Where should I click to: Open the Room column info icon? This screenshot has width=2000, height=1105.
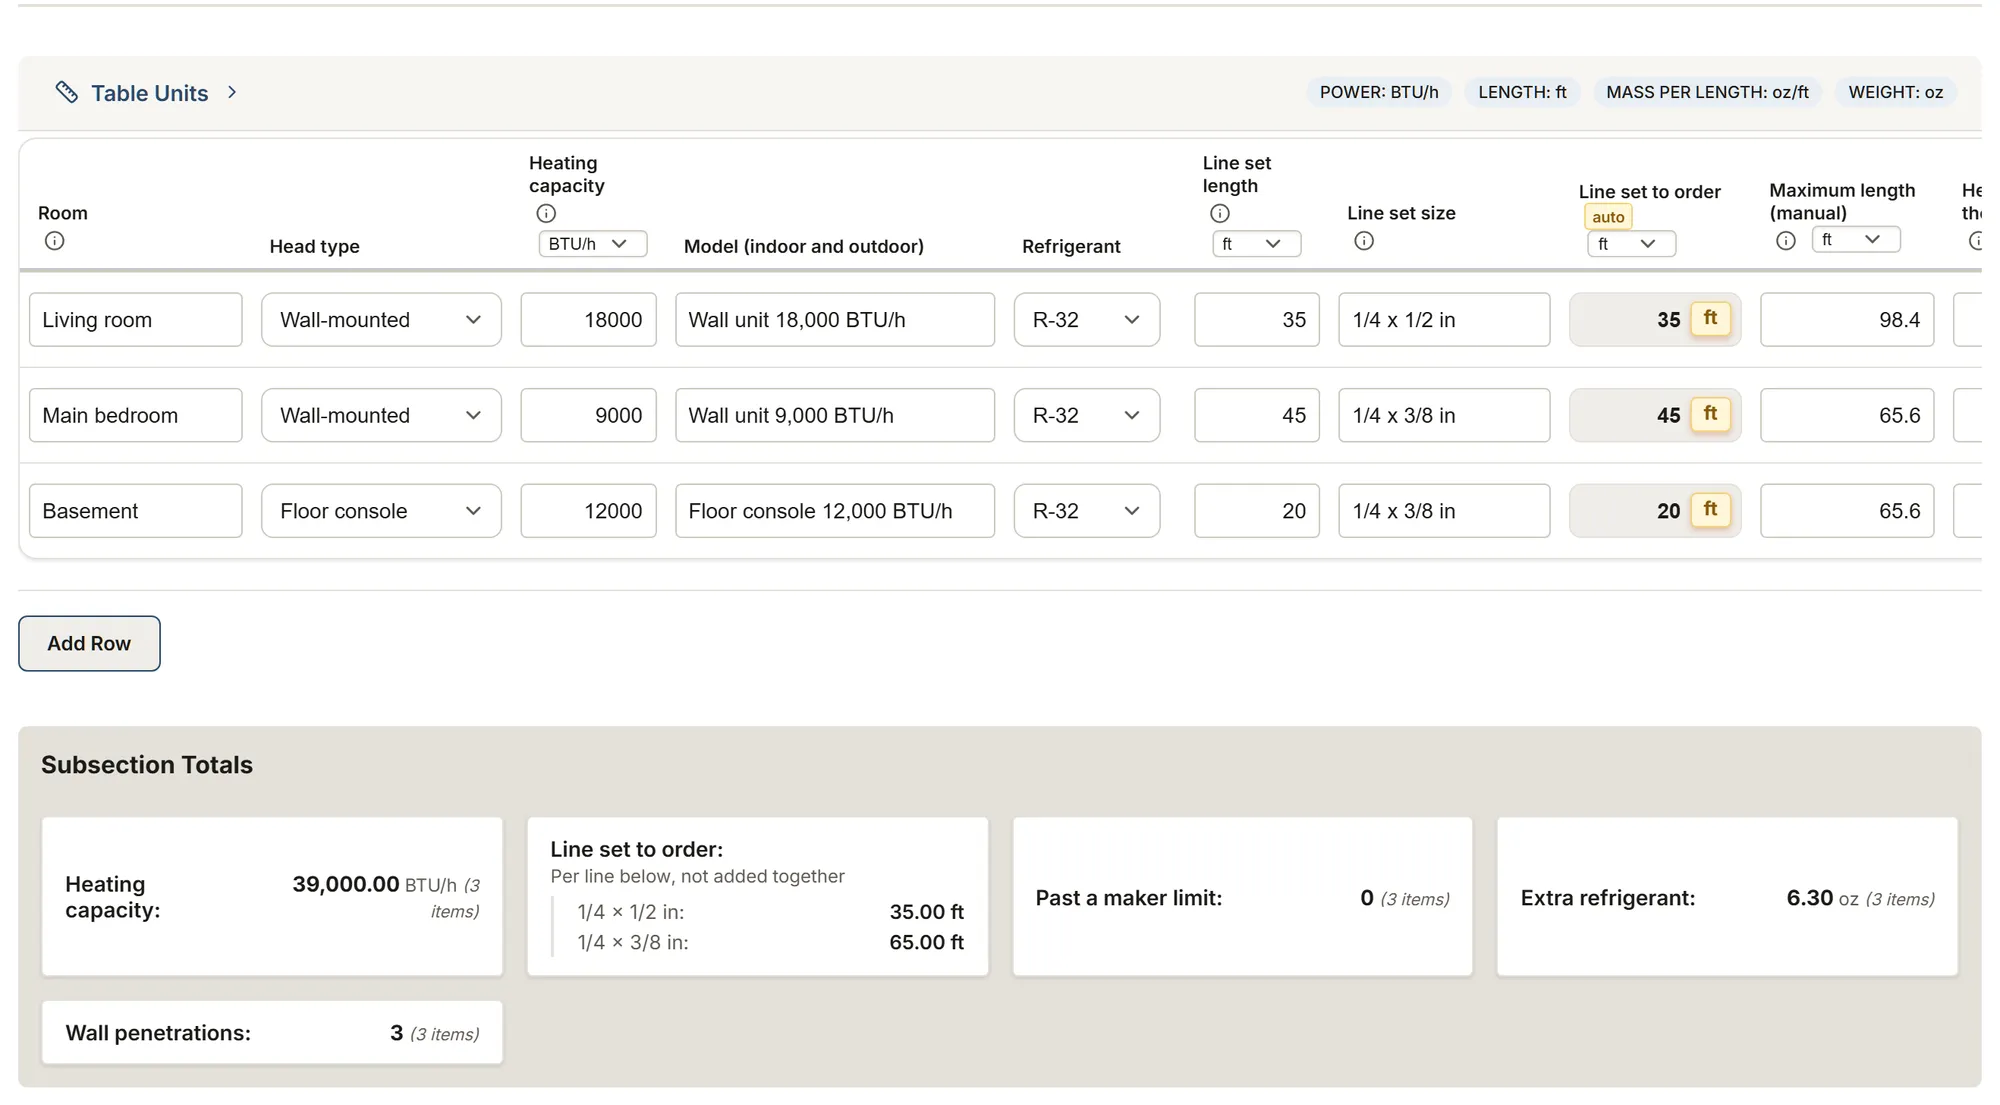click(x=55, y=241)
